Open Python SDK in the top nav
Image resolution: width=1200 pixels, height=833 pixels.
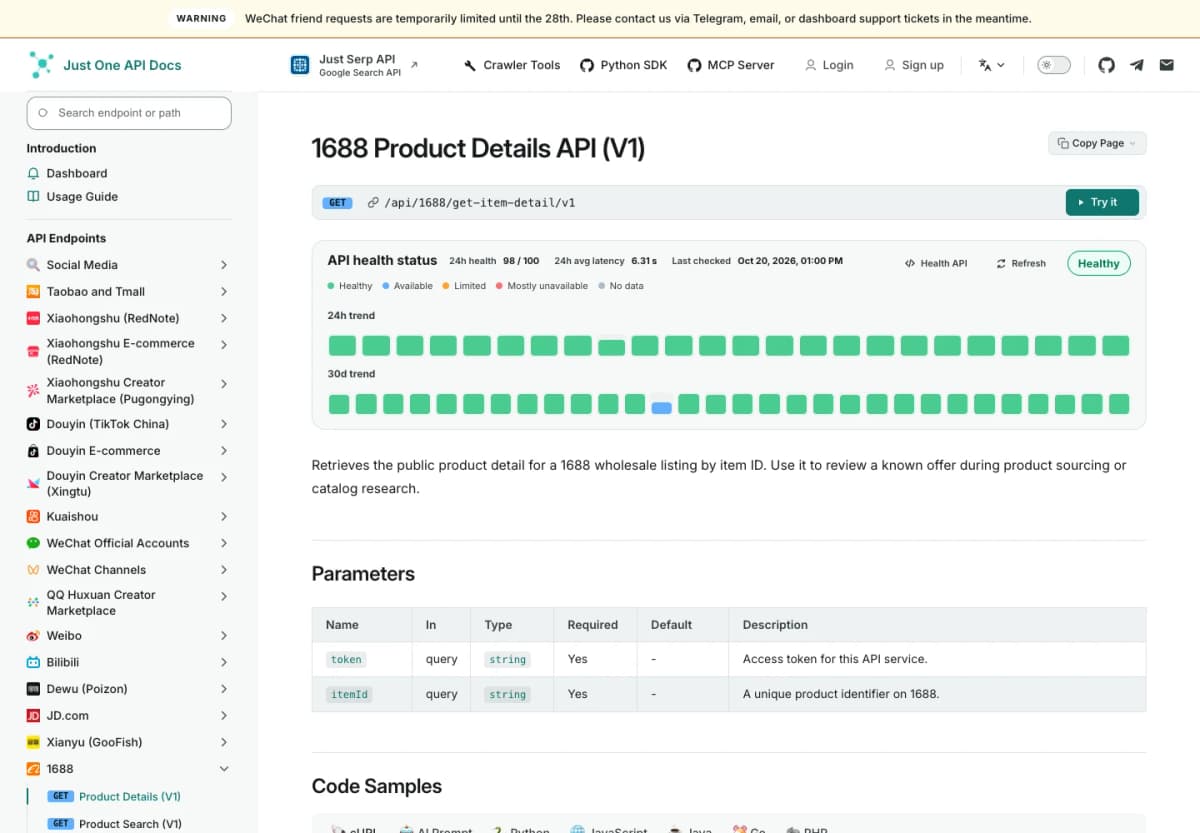(x=623, y=65)
